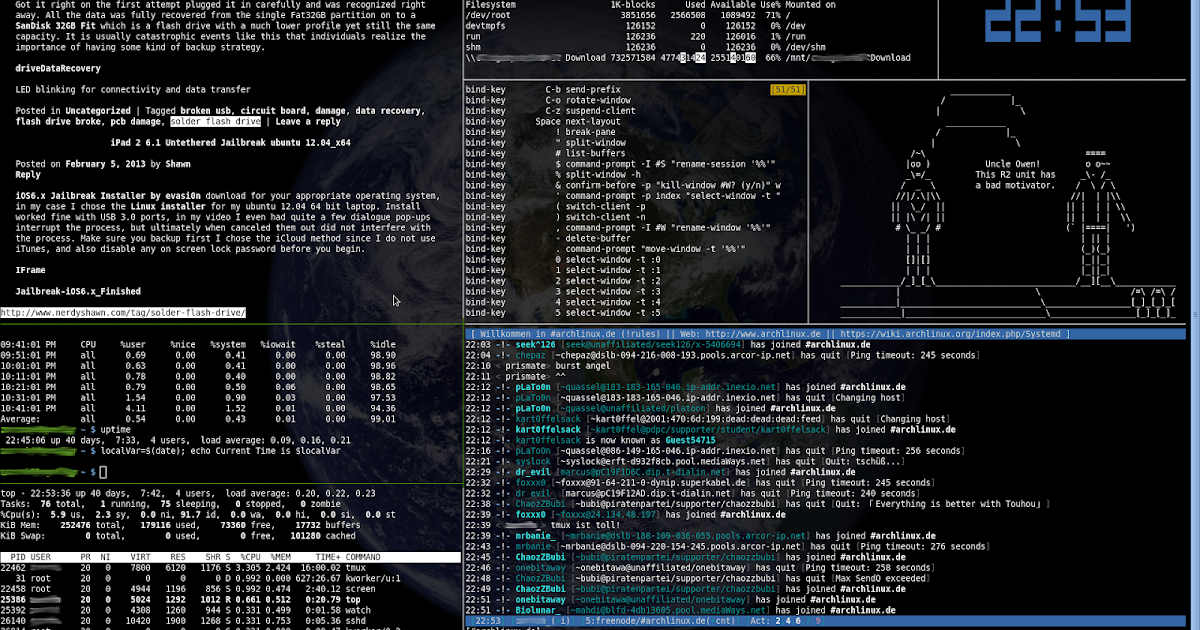Click the %iowait column header

[x=277, y=344]
